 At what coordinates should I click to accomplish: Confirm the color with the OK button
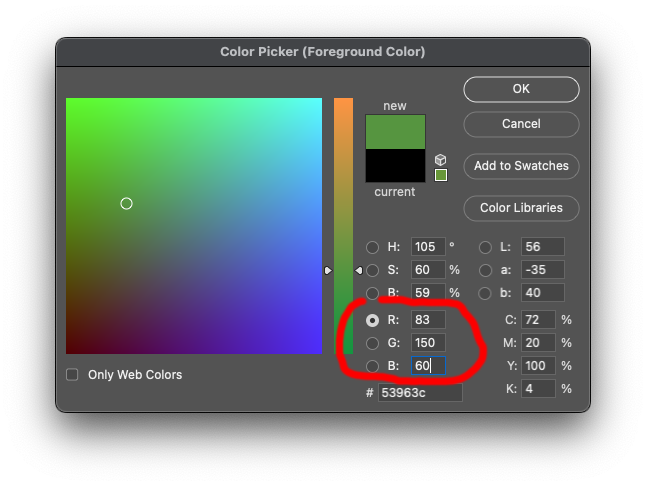pos(521,89)
